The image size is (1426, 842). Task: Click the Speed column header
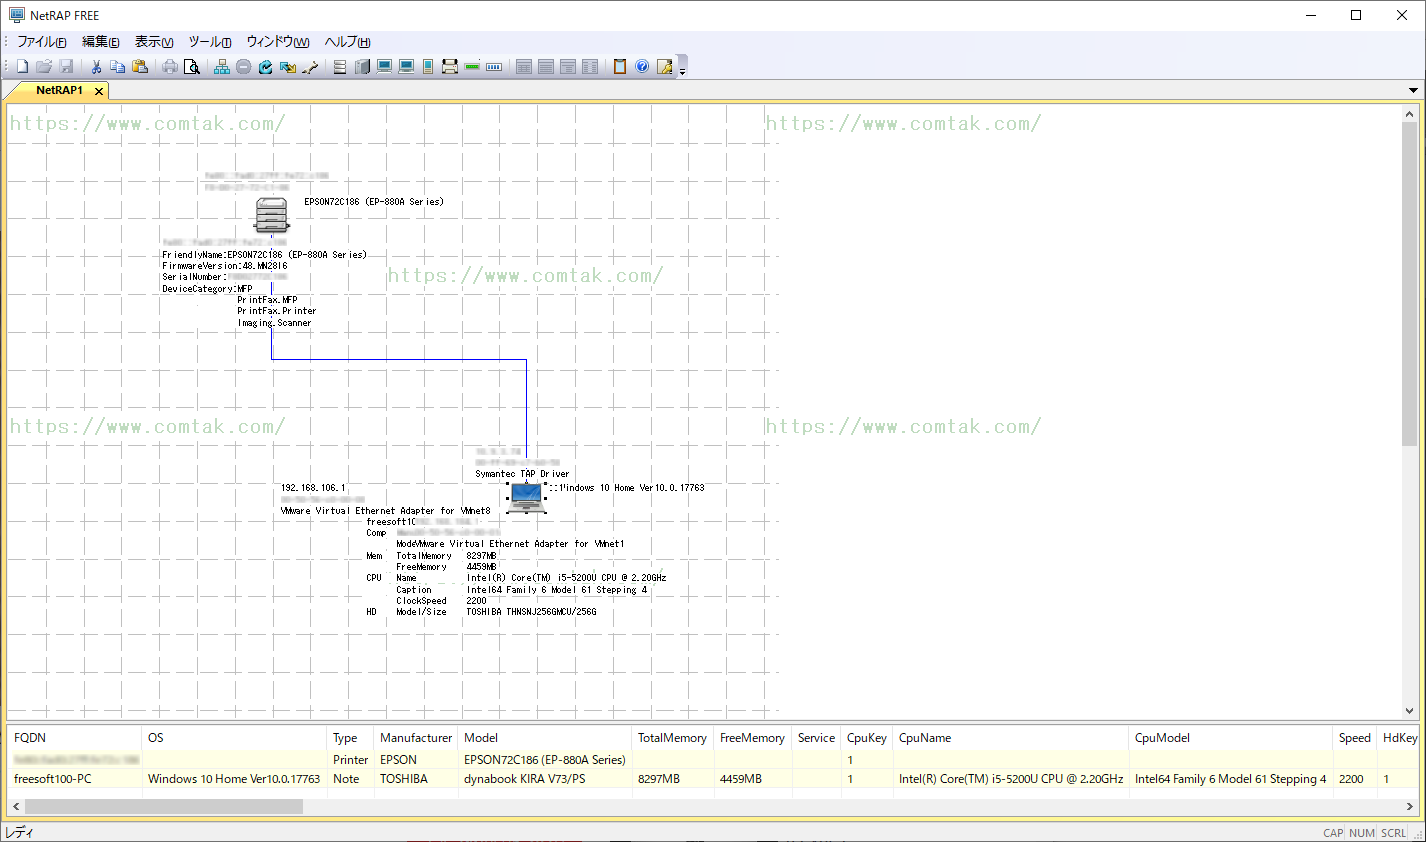click(x=1355, y=738)
